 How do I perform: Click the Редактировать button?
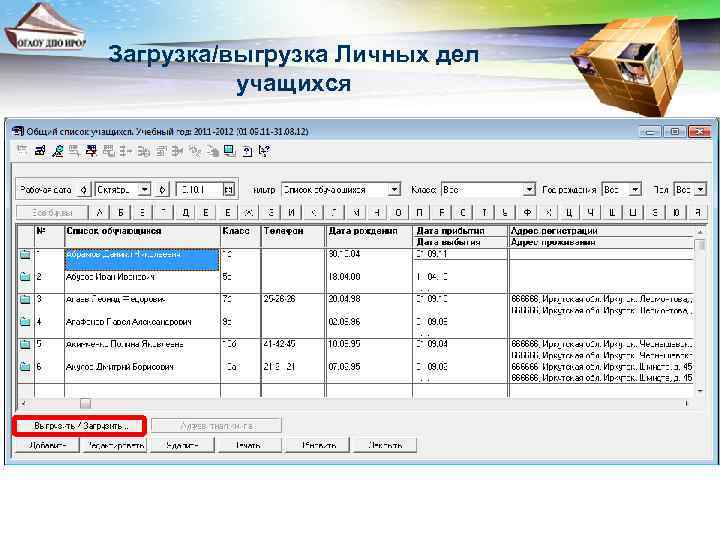tap(115, 445)
